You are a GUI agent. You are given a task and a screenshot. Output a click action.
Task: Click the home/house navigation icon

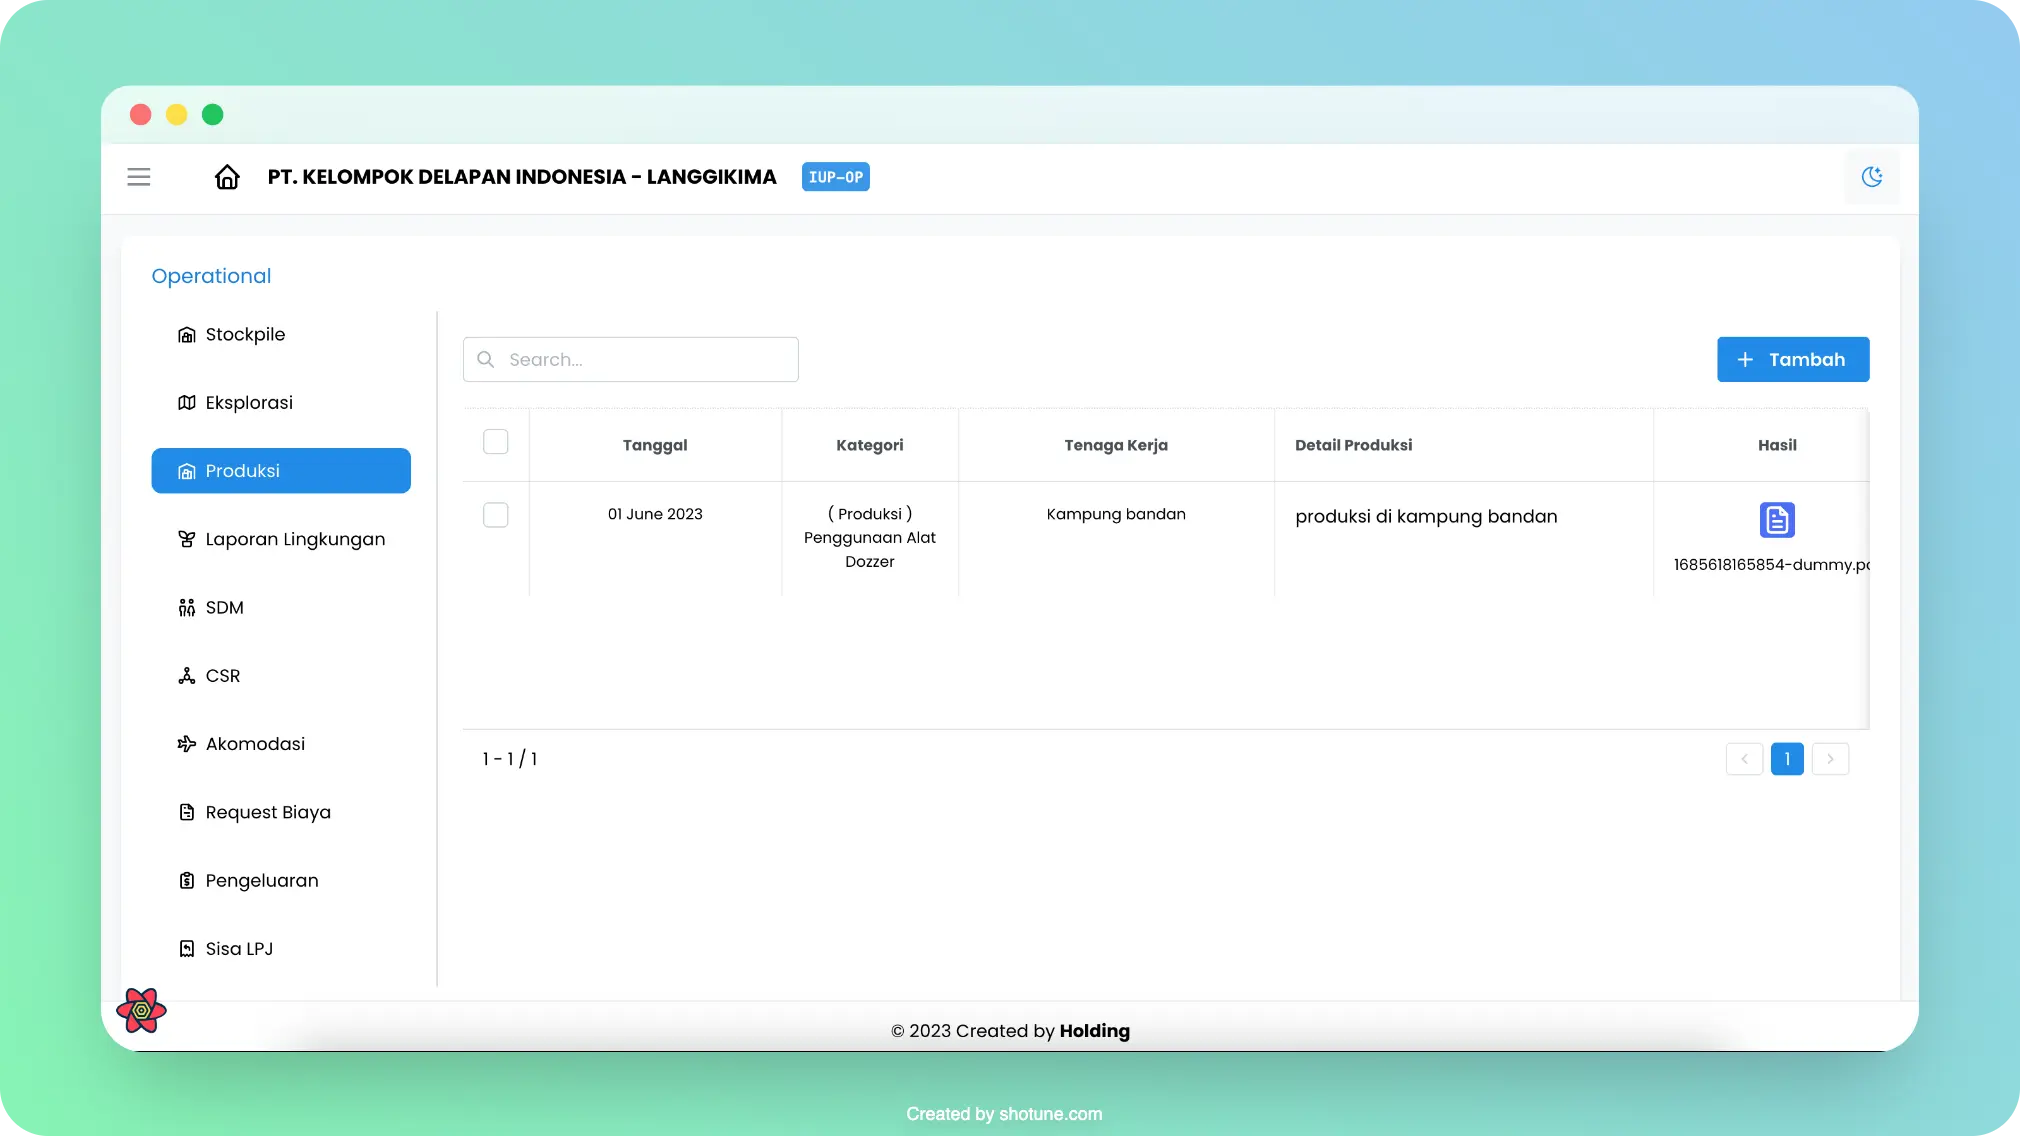pyautogui.click(x=228, y=176)
